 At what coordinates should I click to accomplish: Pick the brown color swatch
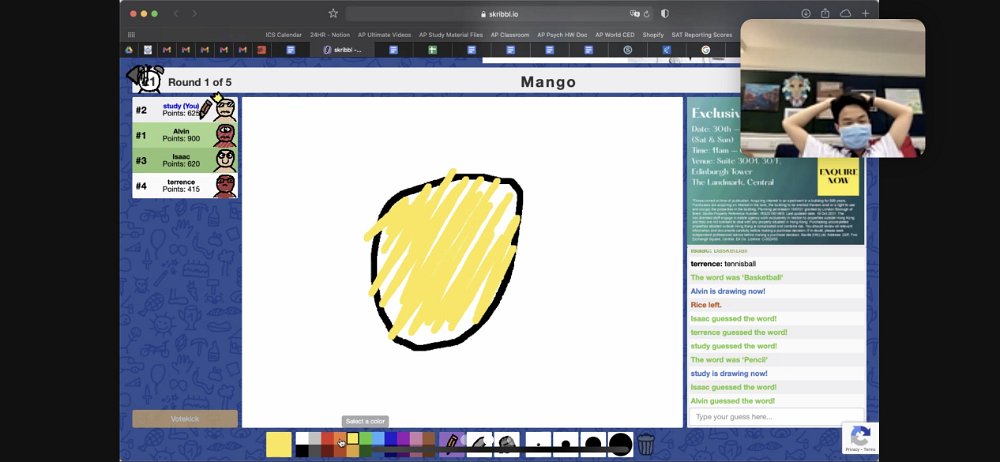point(429,438)
